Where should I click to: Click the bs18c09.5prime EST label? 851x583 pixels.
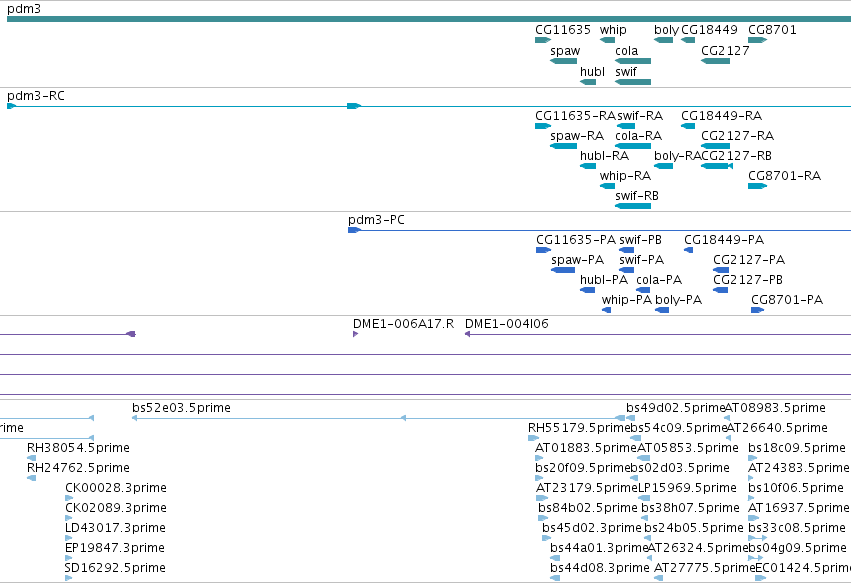(x=797, y=448)
